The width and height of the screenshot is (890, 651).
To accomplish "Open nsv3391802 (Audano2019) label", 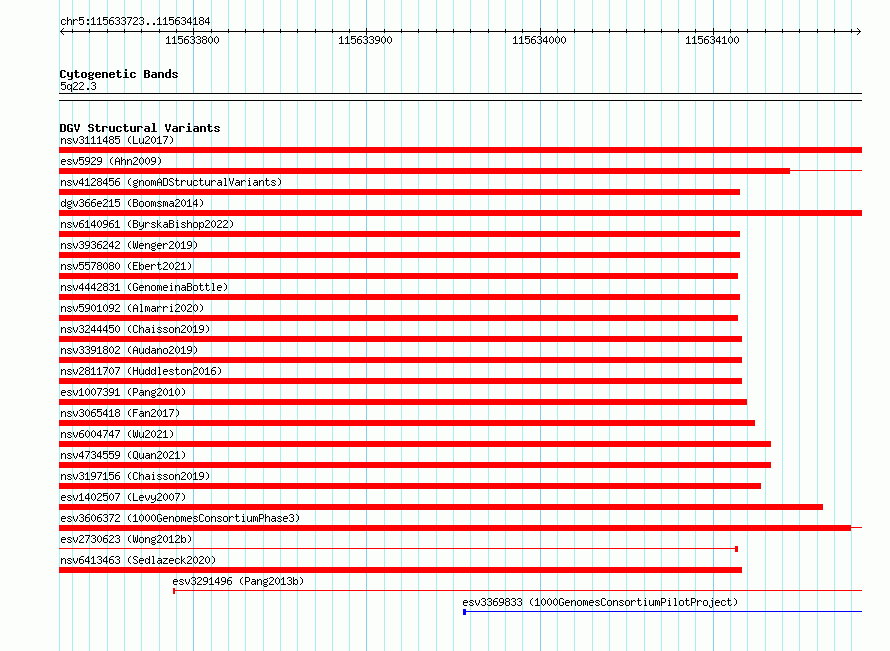I will (x=129, y=350).
